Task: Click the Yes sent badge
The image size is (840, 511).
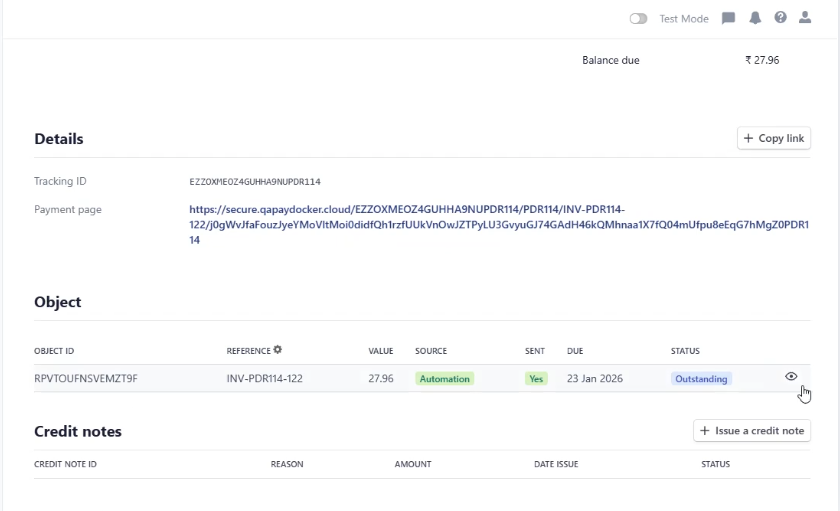Action: [x=536, y=379]
